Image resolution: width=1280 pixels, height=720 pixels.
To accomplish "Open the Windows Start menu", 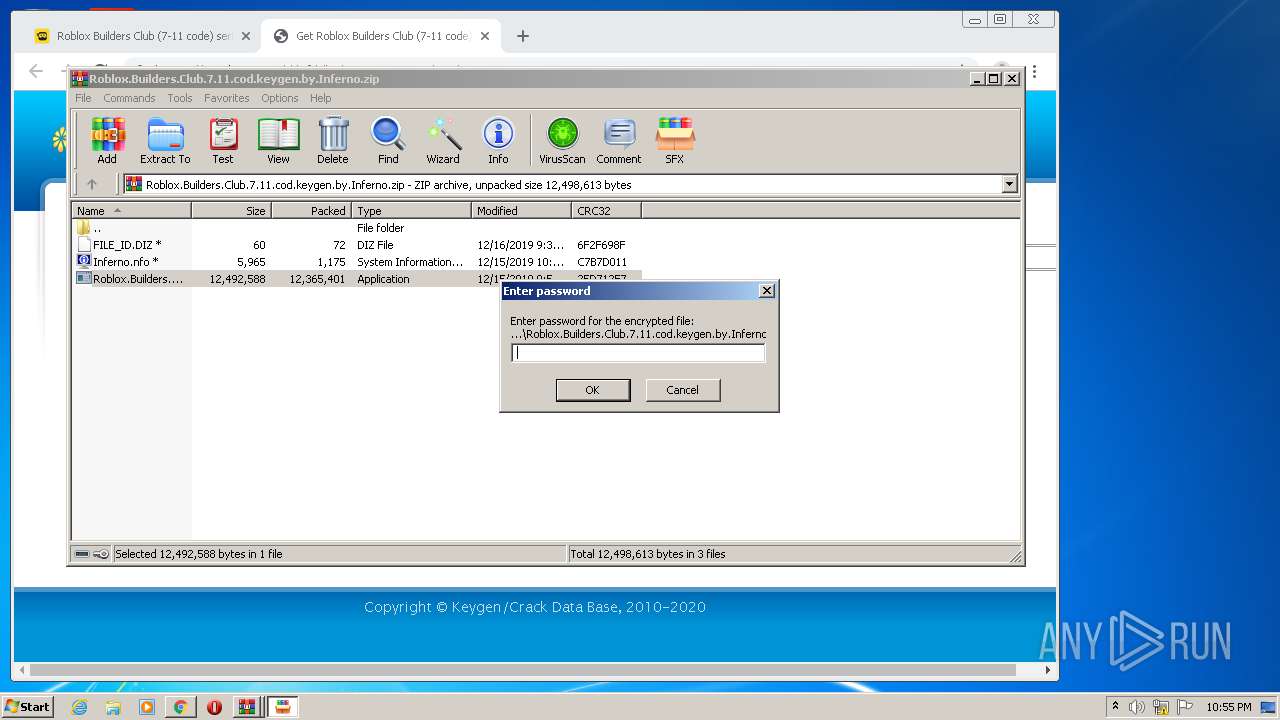I will pyautogui.click(x=28, y=707).
